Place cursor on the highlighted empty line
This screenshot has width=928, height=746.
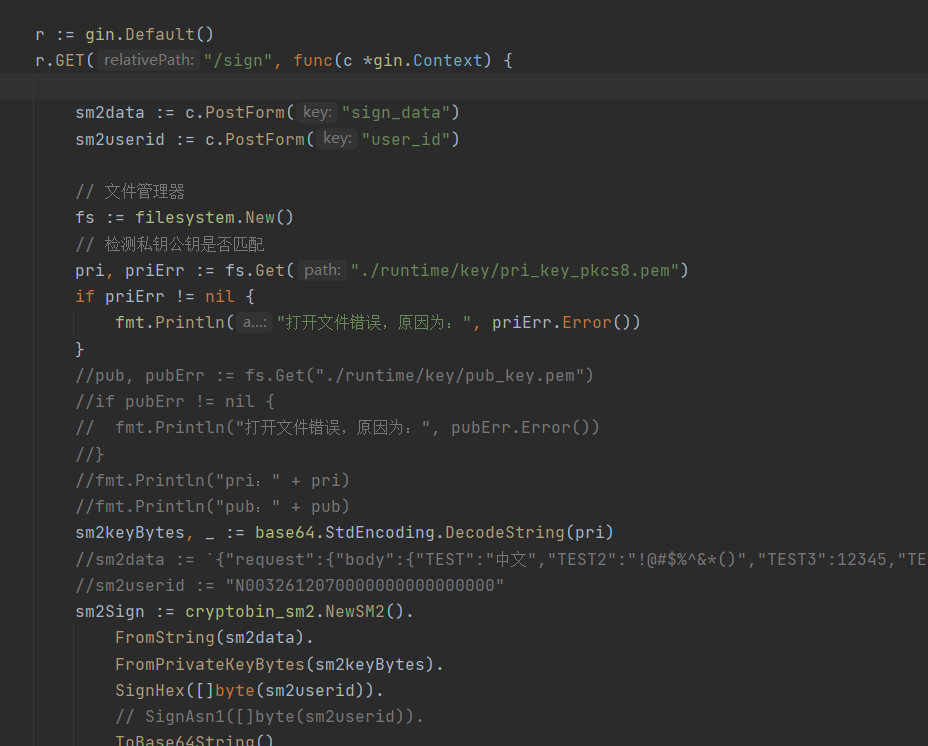pos(400,87)
